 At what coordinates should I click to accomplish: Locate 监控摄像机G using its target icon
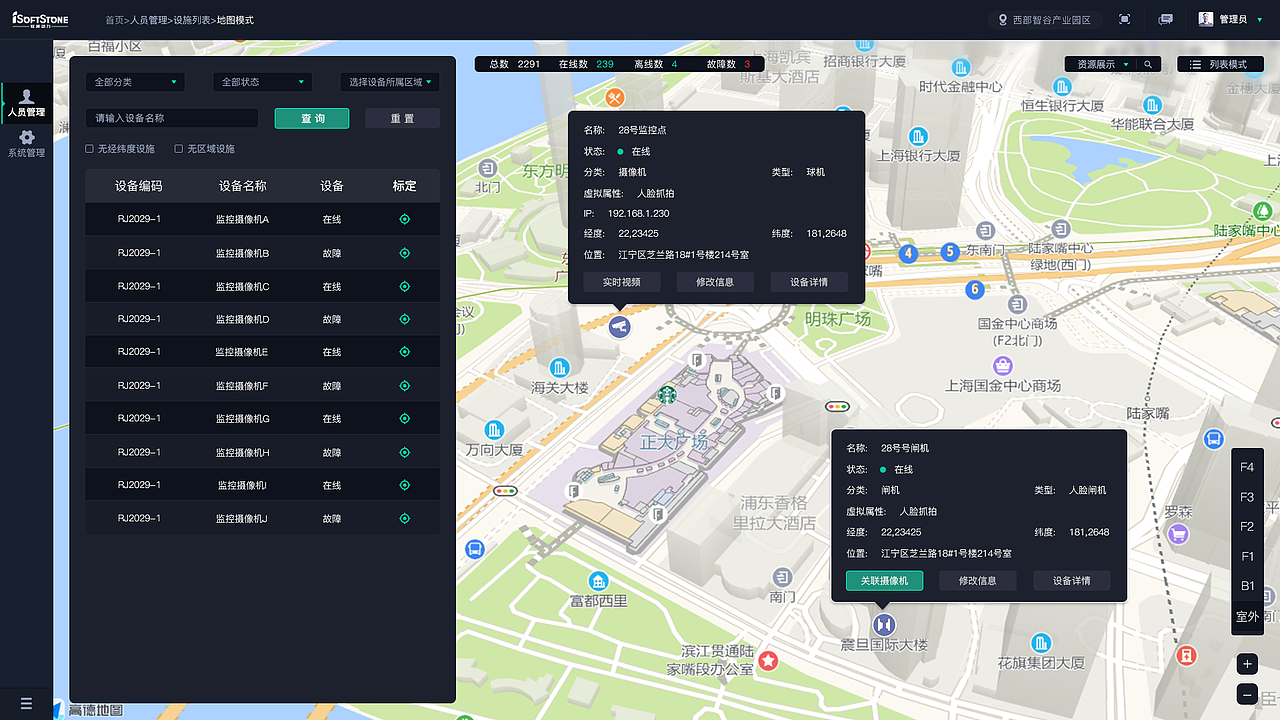[405, 419]
